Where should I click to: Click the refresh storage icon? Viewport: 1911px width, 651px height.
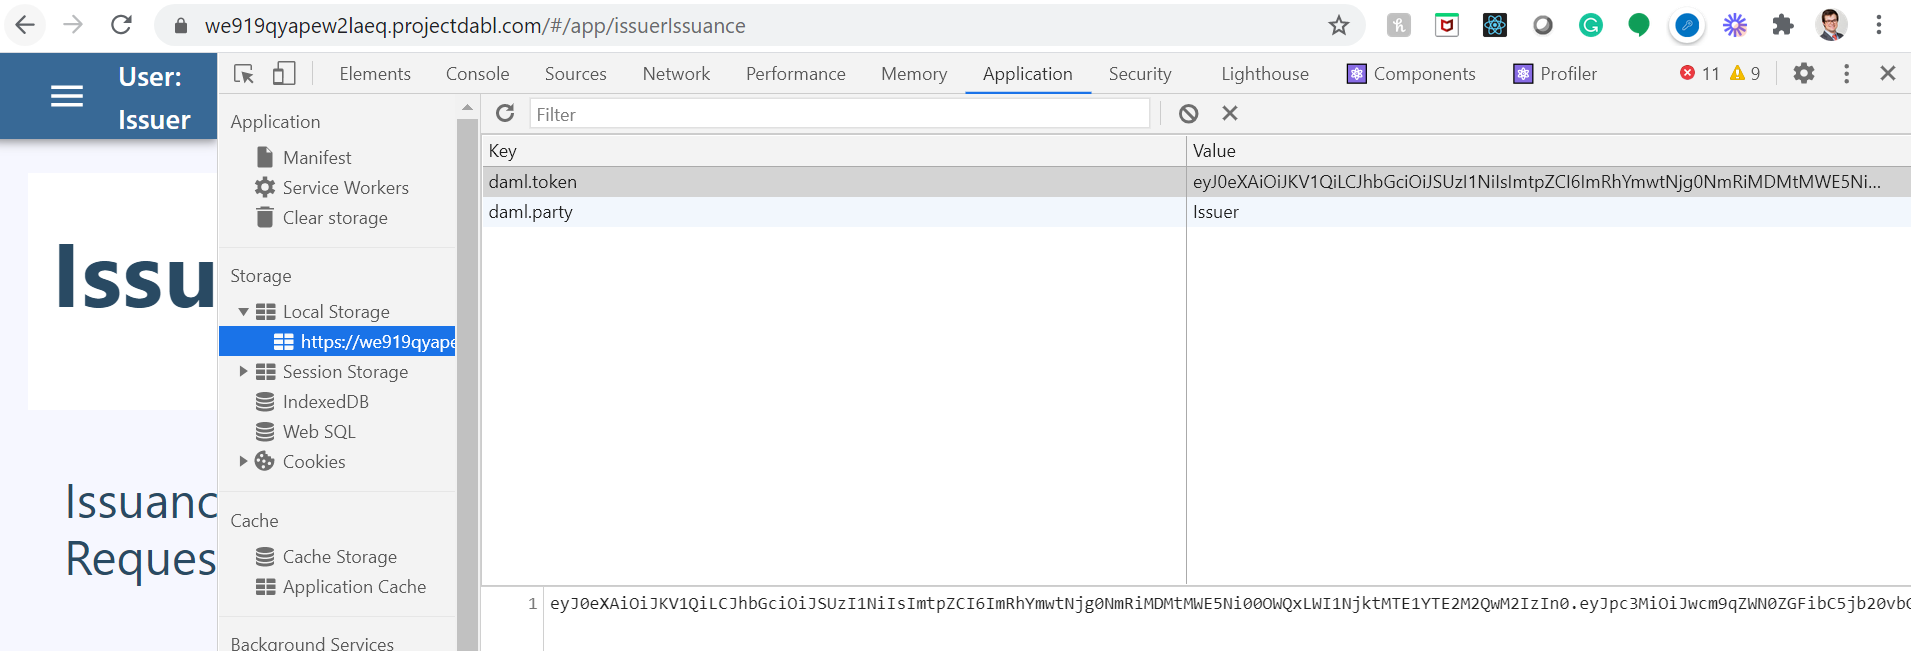(505, 114)
